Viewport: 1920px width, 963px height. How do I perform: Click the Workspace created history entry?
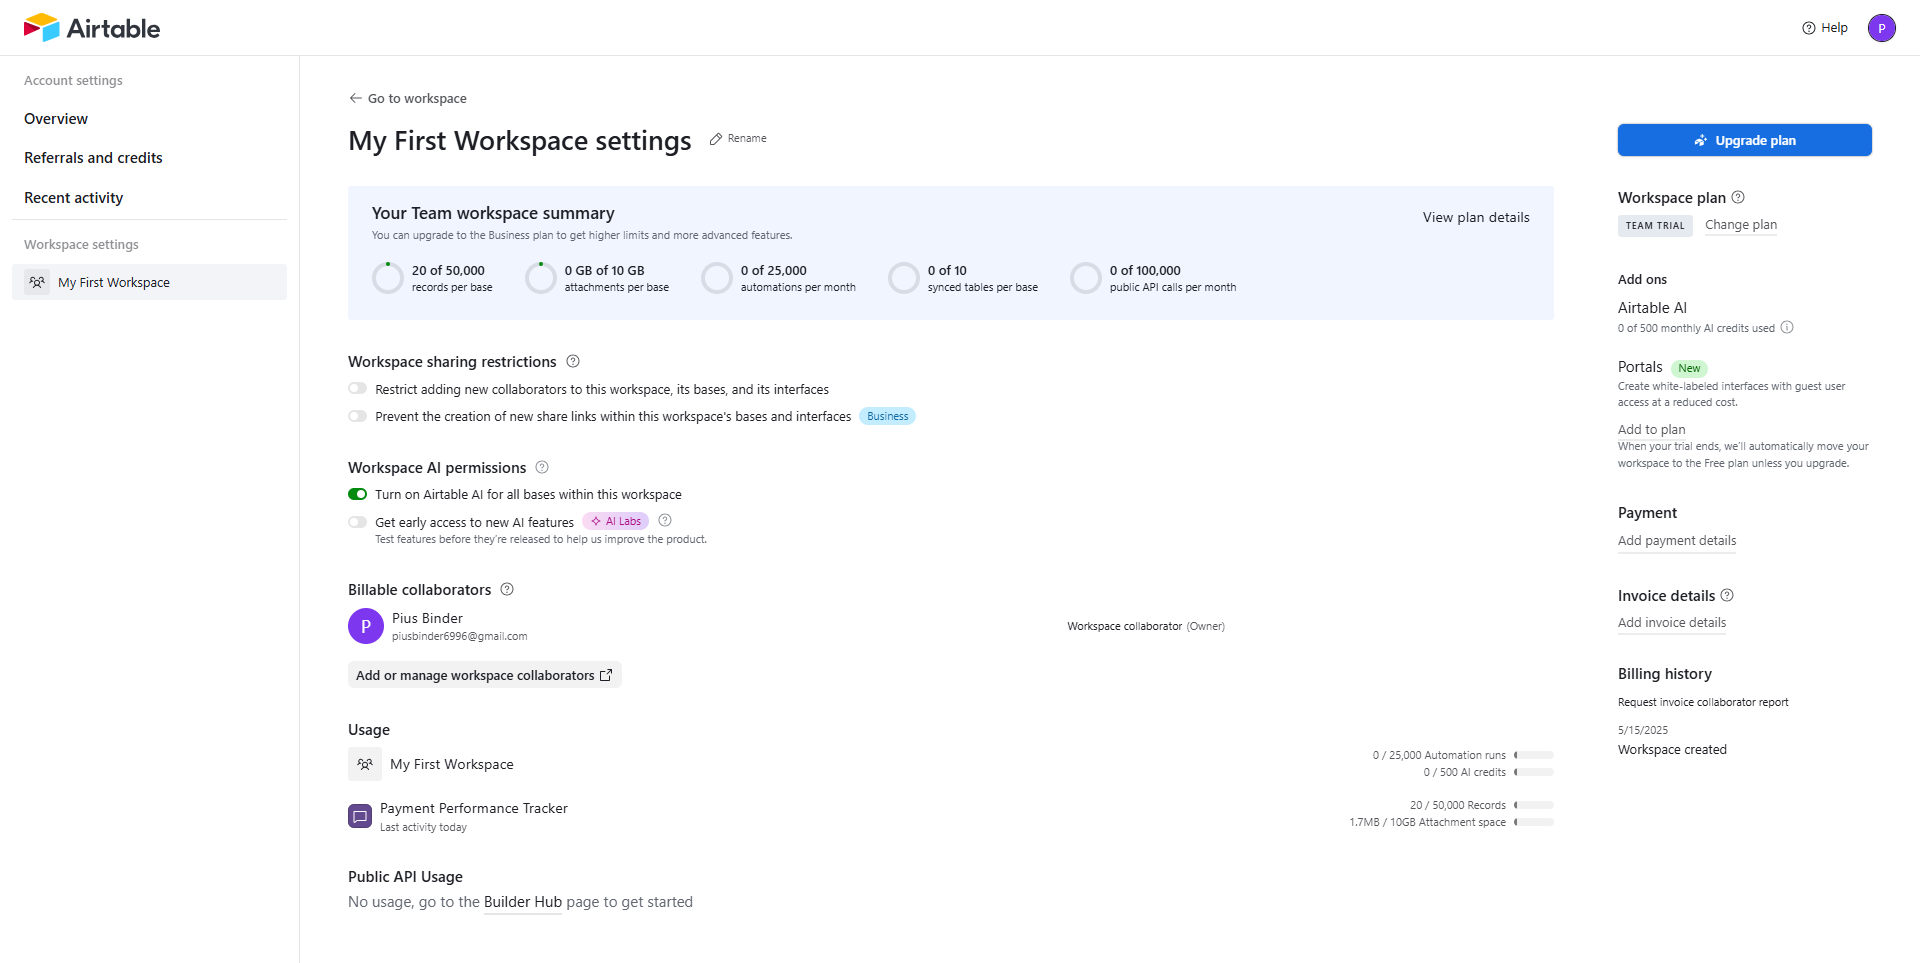tap(1672, 750)
